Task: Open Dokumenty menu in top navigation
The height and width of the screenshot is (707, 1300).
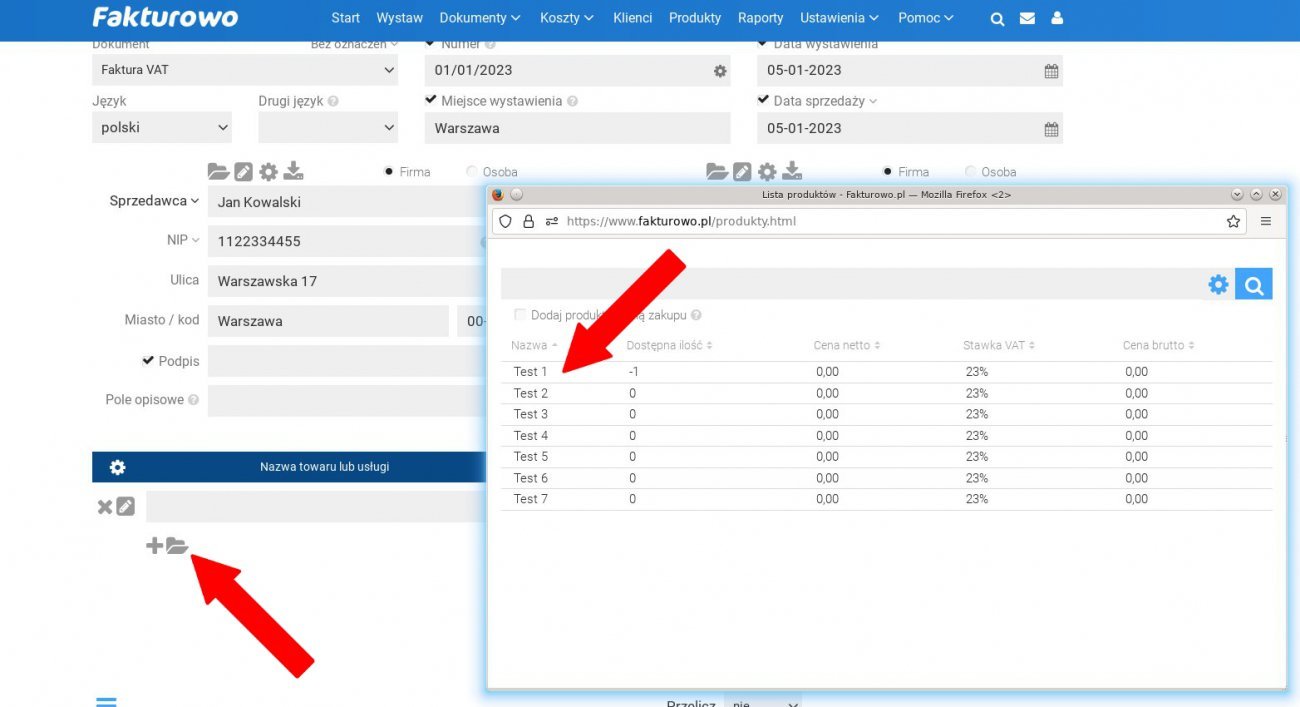Action: pos(480,18)
